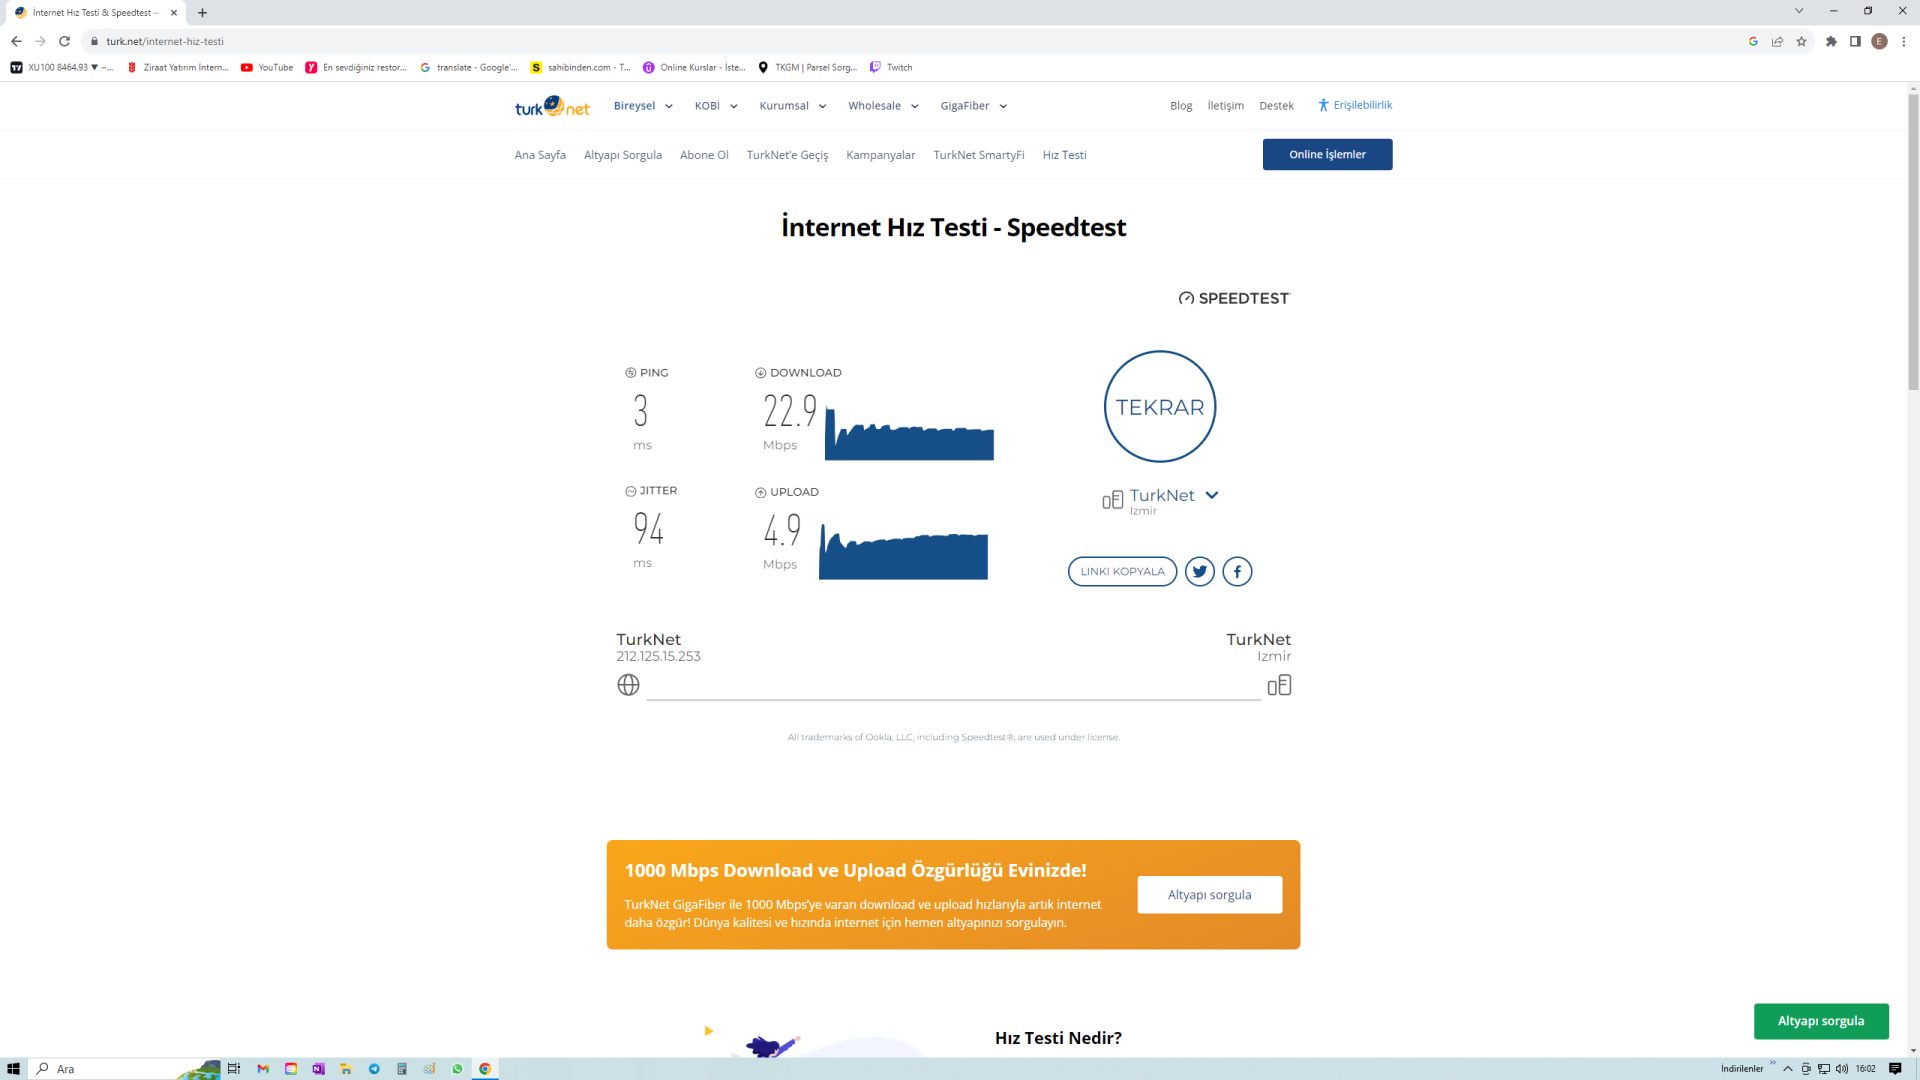Go to the Kampanyalar menu item
The height and width of the screenshot is (1080, 1920).
tap(880, 155)
